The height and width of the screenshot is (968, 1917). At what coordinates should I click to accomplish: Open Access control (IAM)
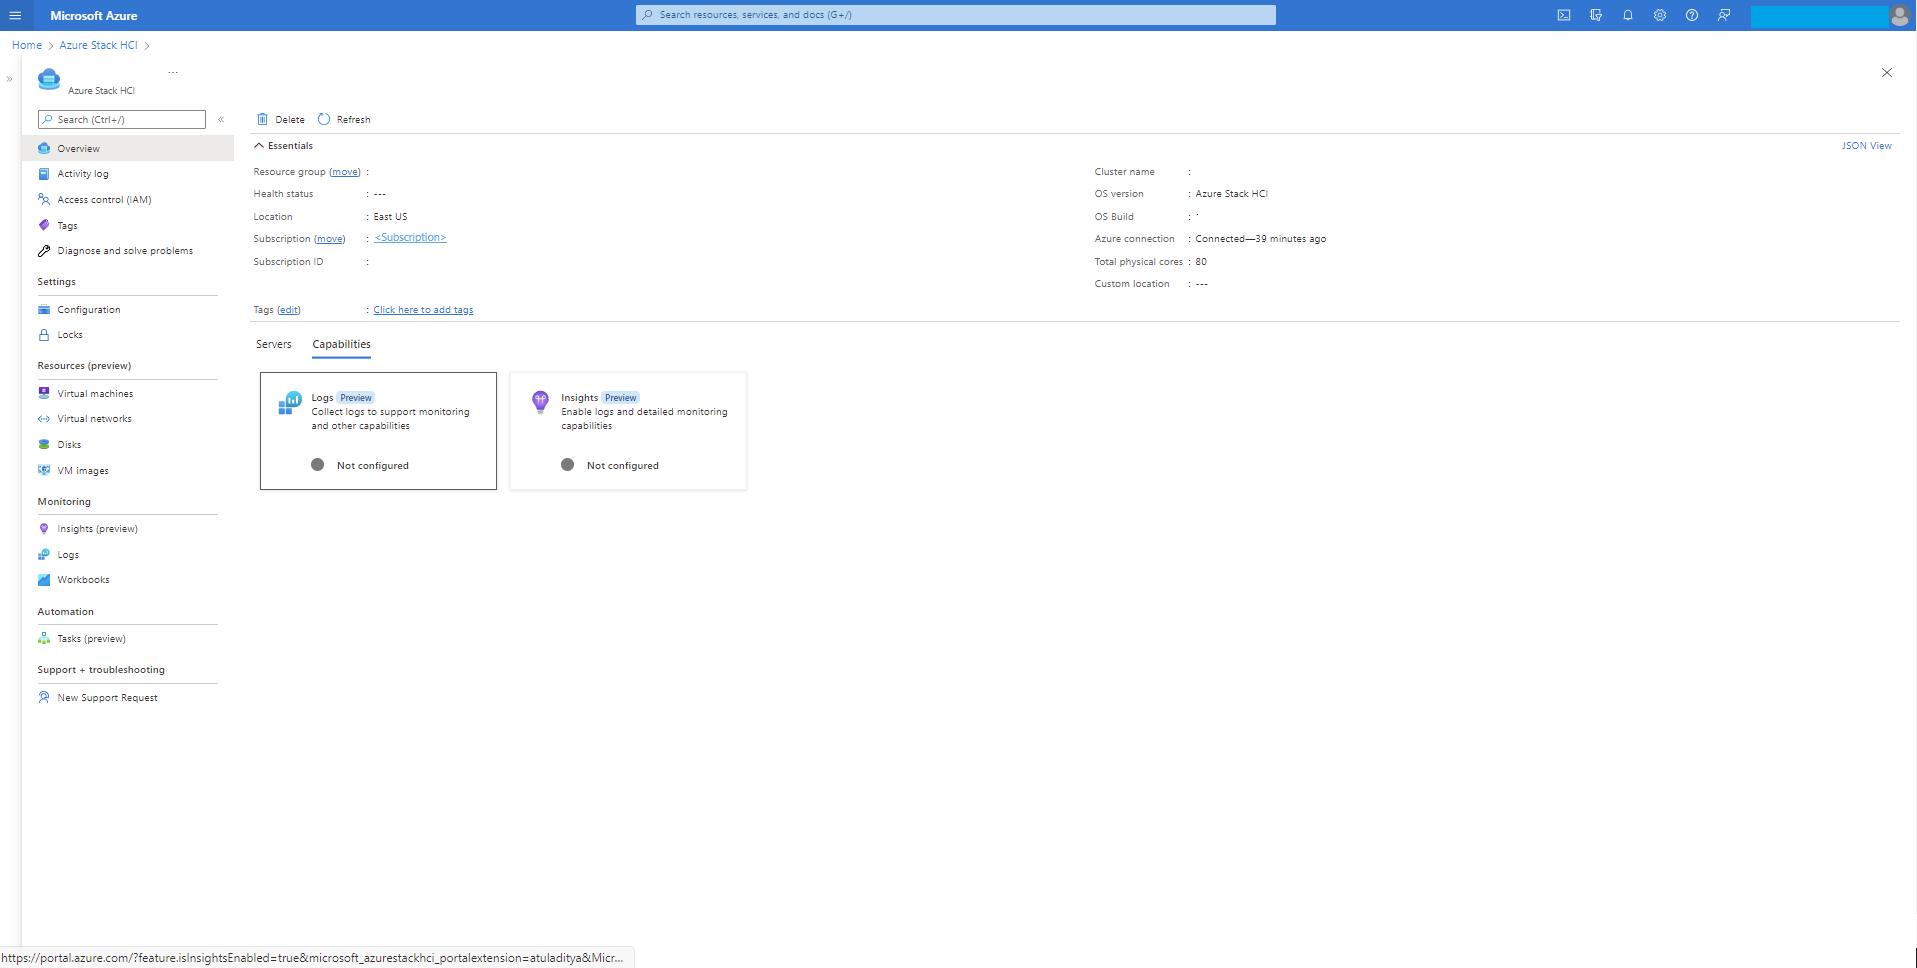point(105,199)
